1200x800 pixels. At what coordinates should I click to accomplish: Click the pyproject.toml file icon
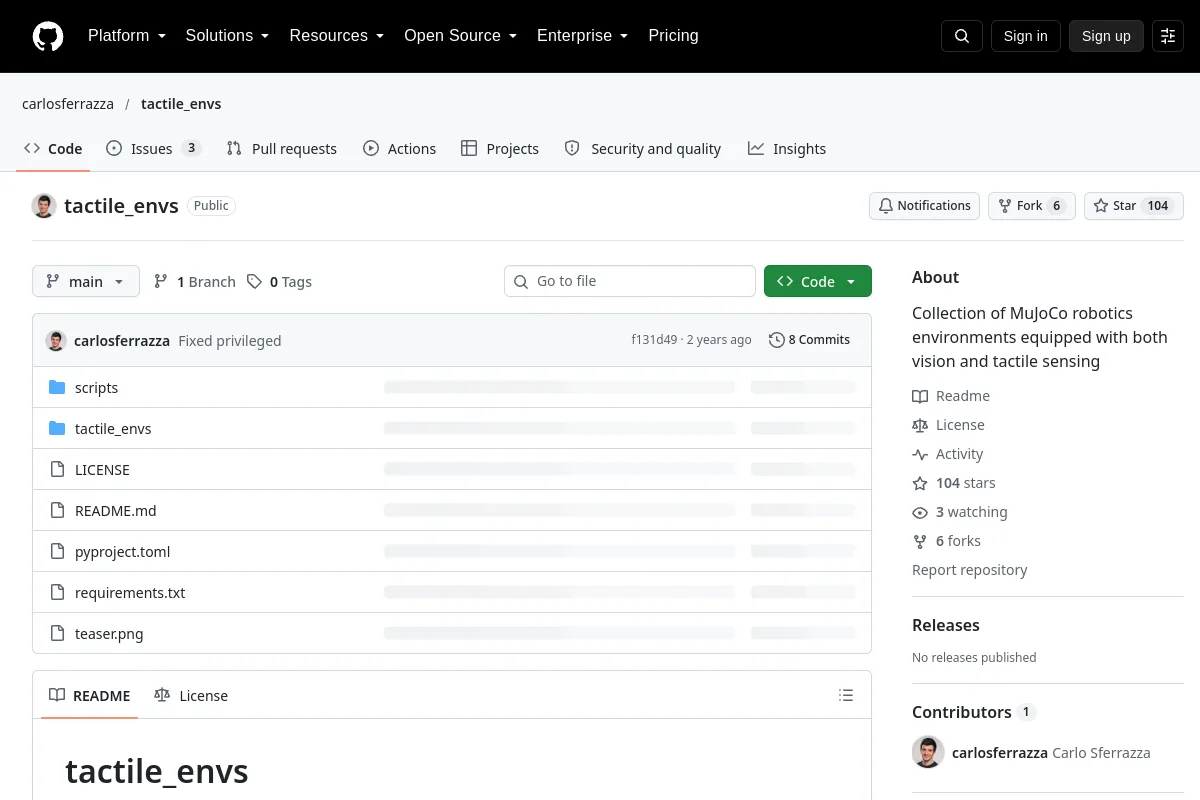point(57,552)
